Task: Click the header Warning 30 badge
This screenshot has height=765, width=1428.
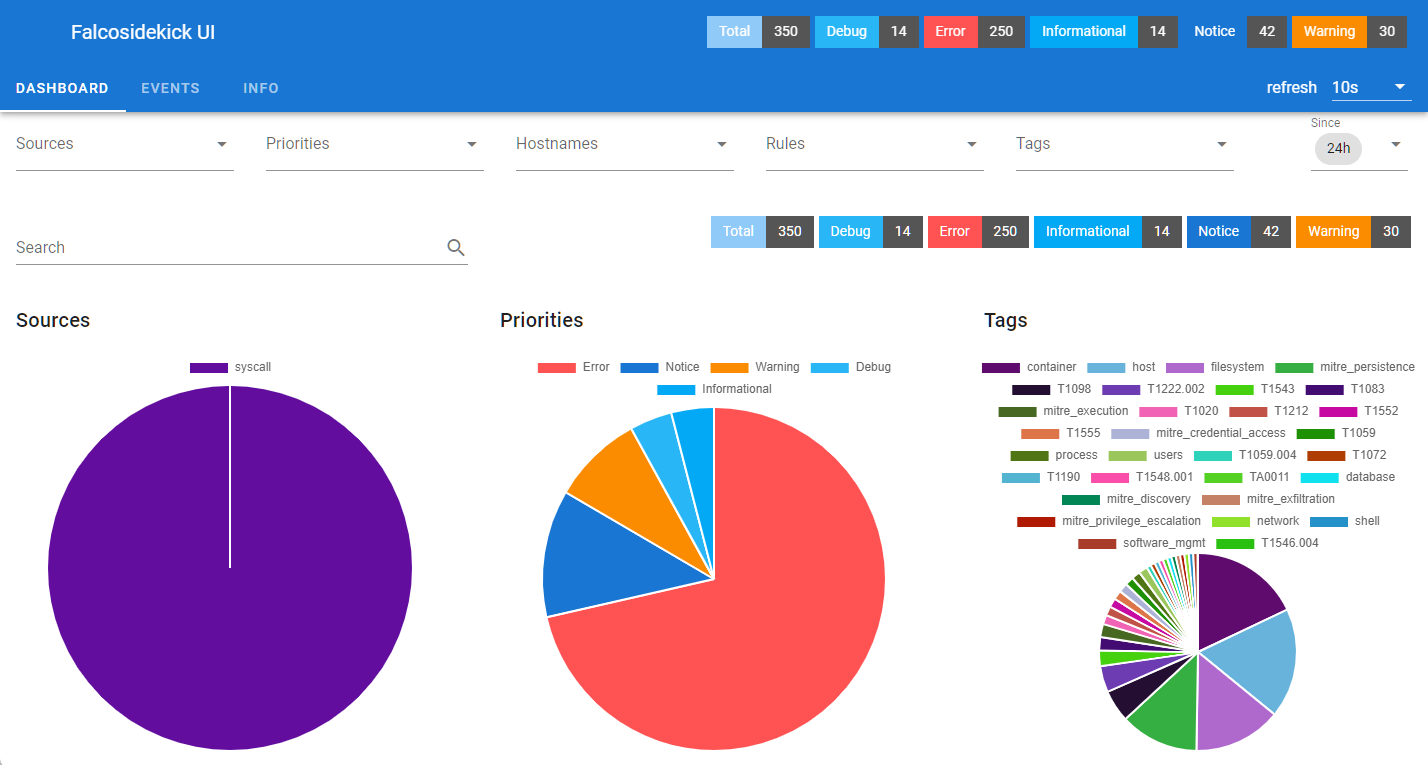Action: [1349, 31]
